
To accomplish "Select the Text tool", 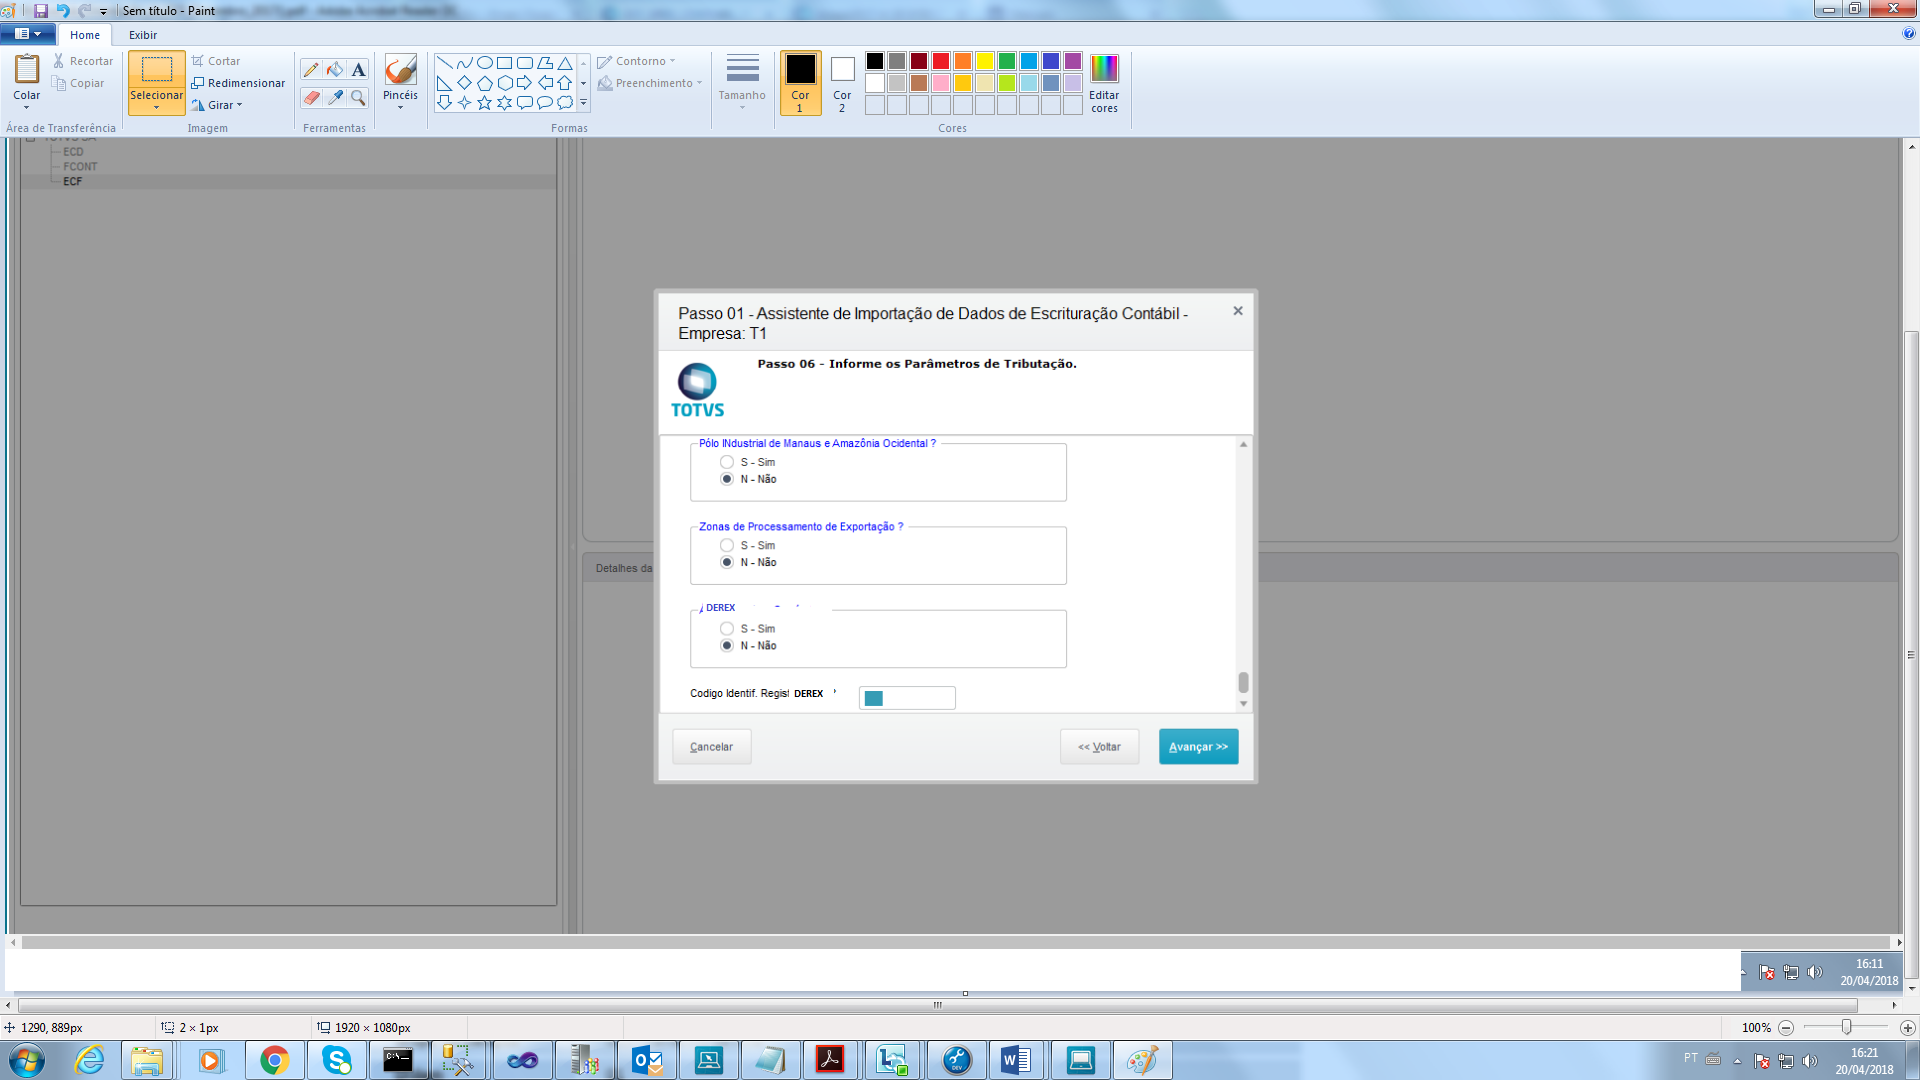I will (x=359, y=69).
